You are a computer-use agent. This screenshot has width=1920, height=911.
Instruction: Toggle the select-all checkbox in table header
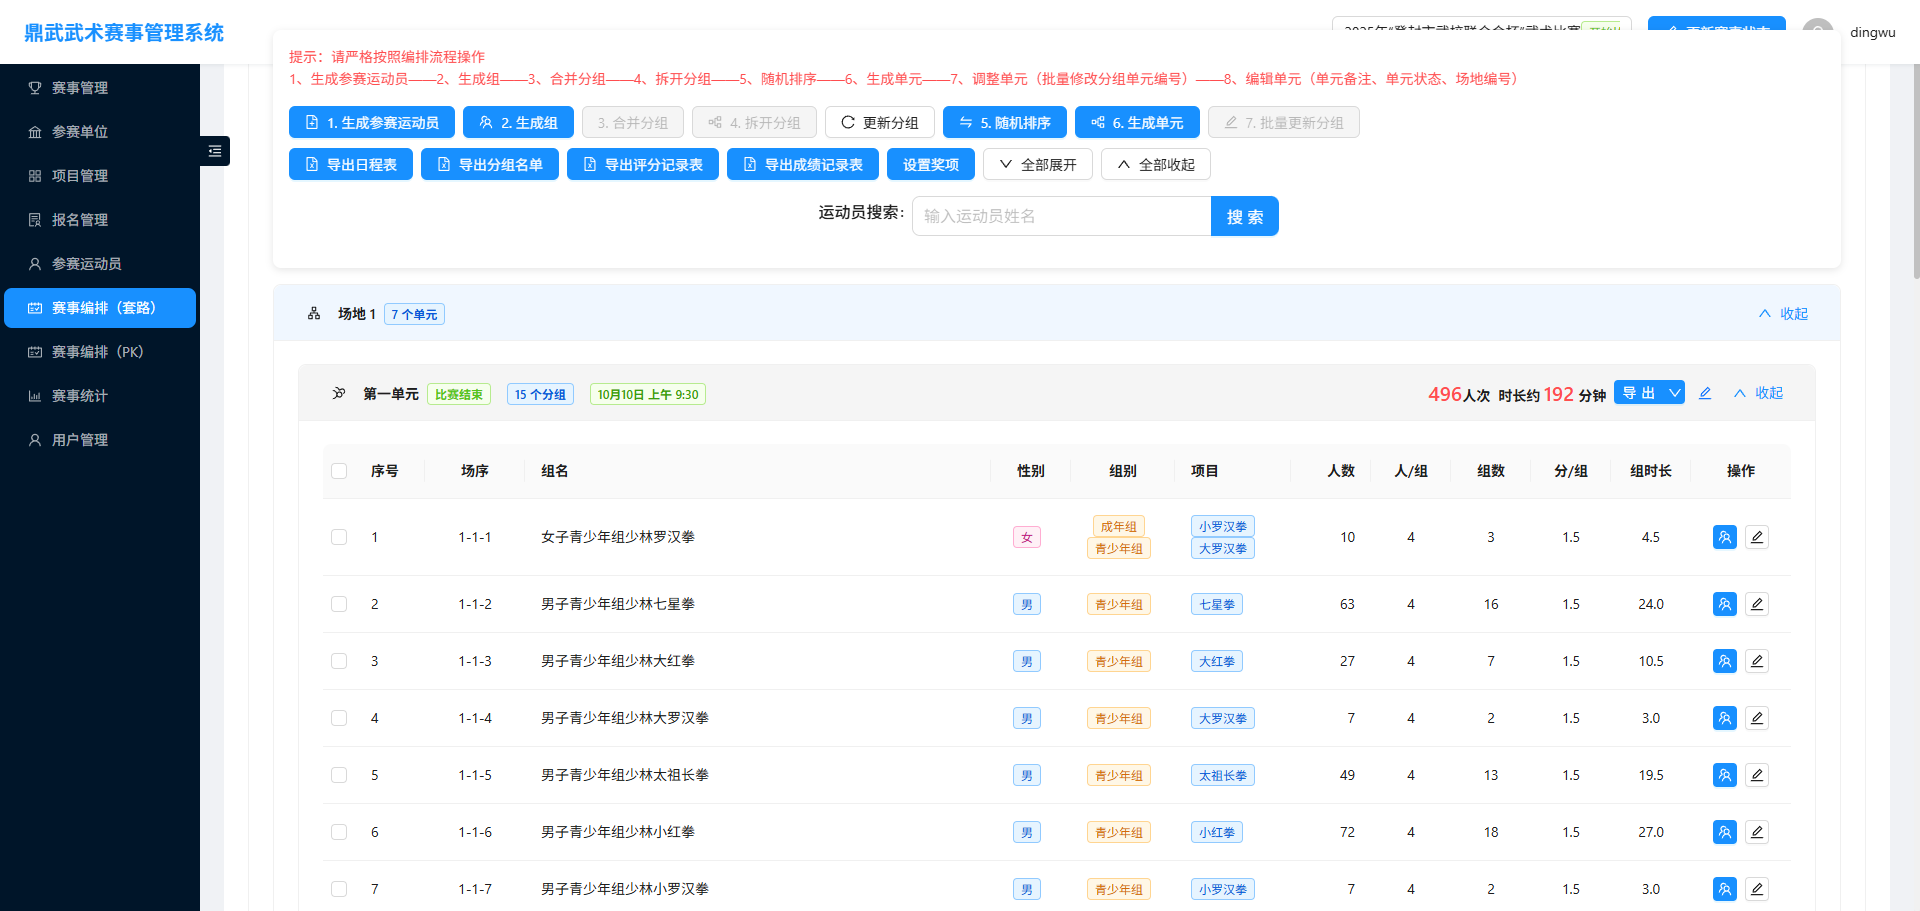(339, 471)
